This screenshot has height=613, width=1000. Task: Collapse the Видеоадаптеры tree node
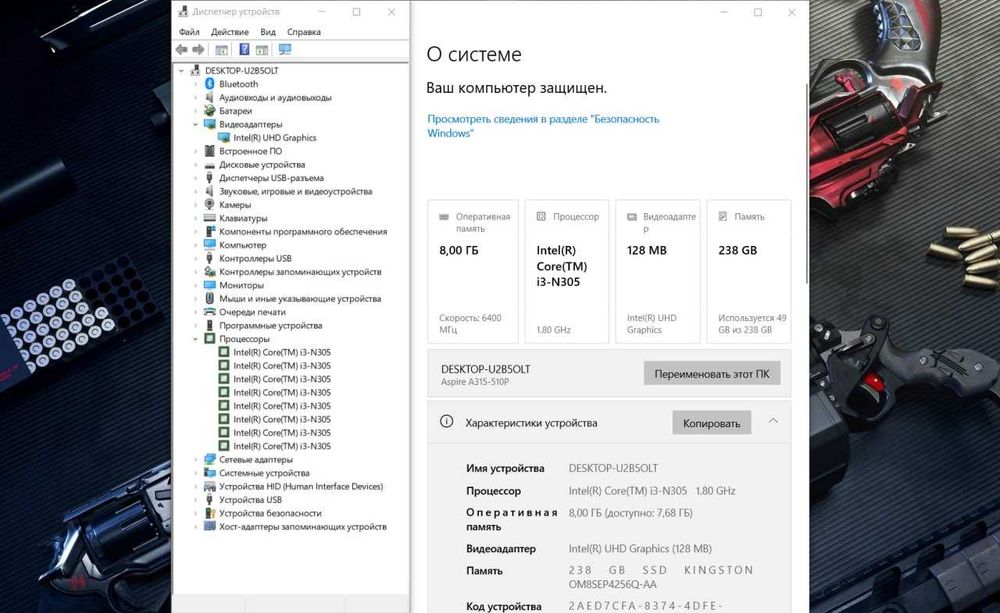(x=195, y=124)
